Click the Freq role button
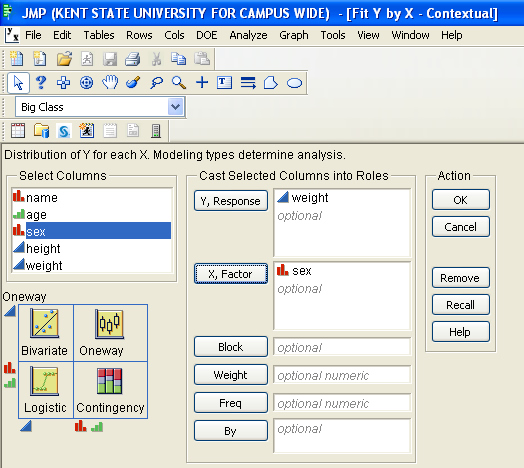This screenshot has height=468, width=524. (231, 403)
